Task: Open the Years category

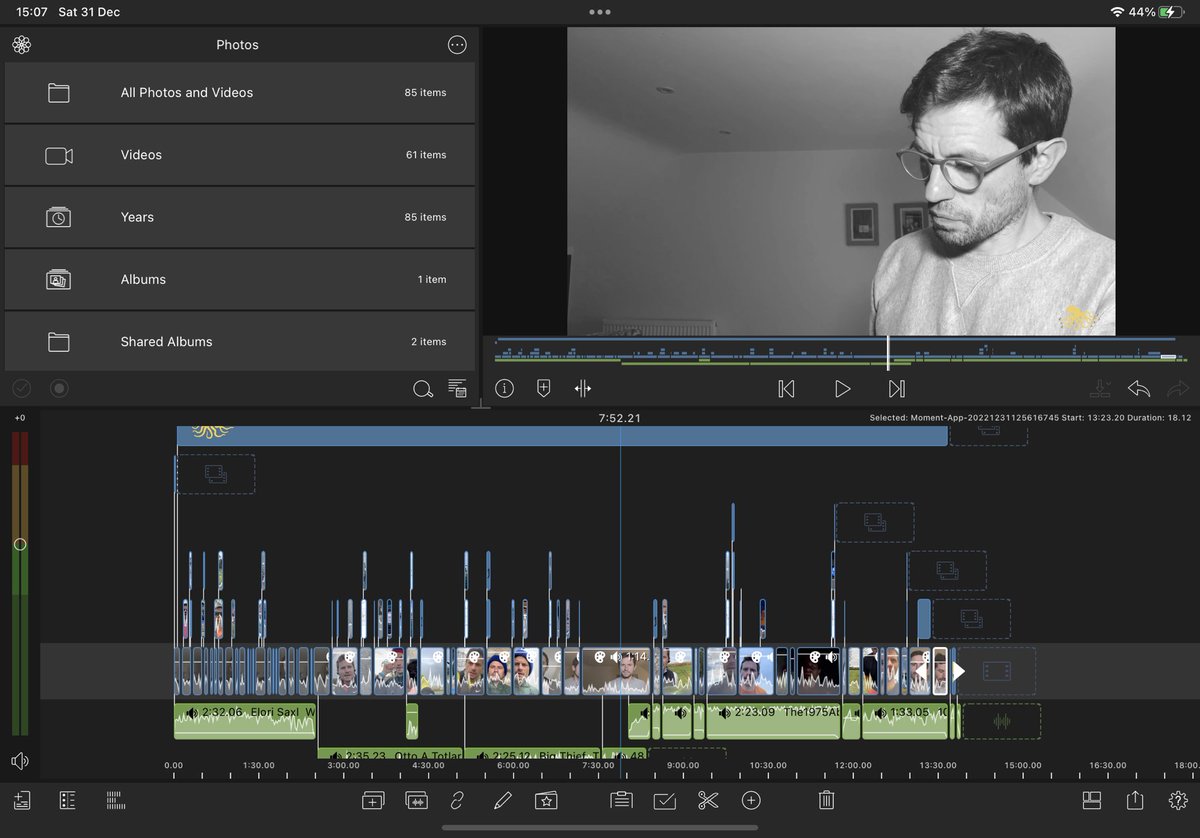Action: tap(240, 217)
